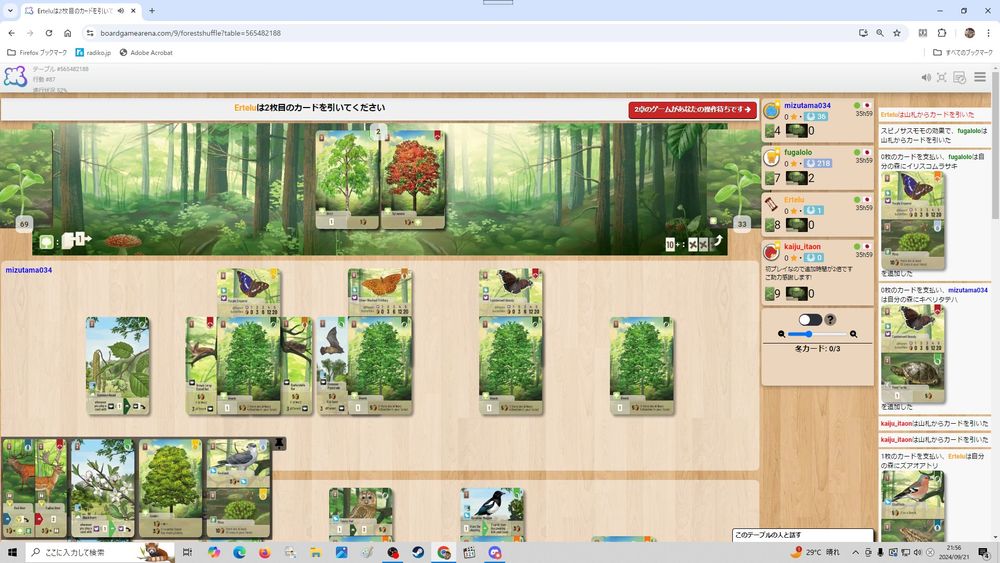Open the game notes icon in the header
The image size is (1000, 563).
(x=959, y=77)
